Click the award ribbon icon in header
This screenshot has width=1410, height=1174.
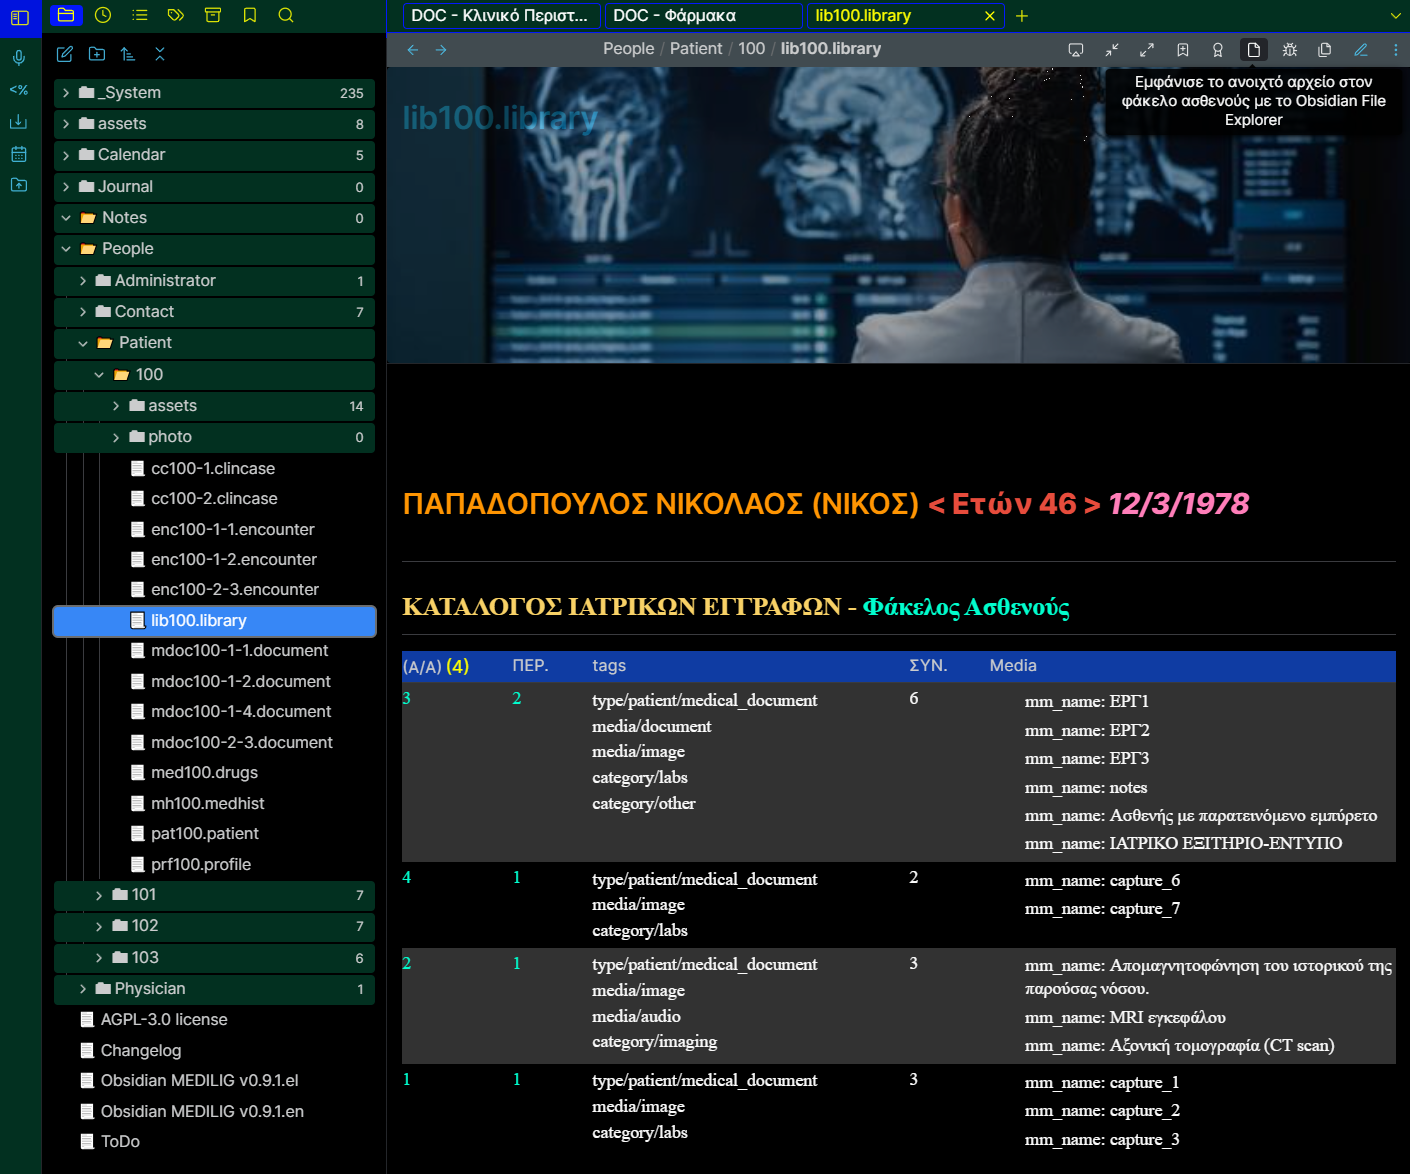click(x=1218, y=50)
